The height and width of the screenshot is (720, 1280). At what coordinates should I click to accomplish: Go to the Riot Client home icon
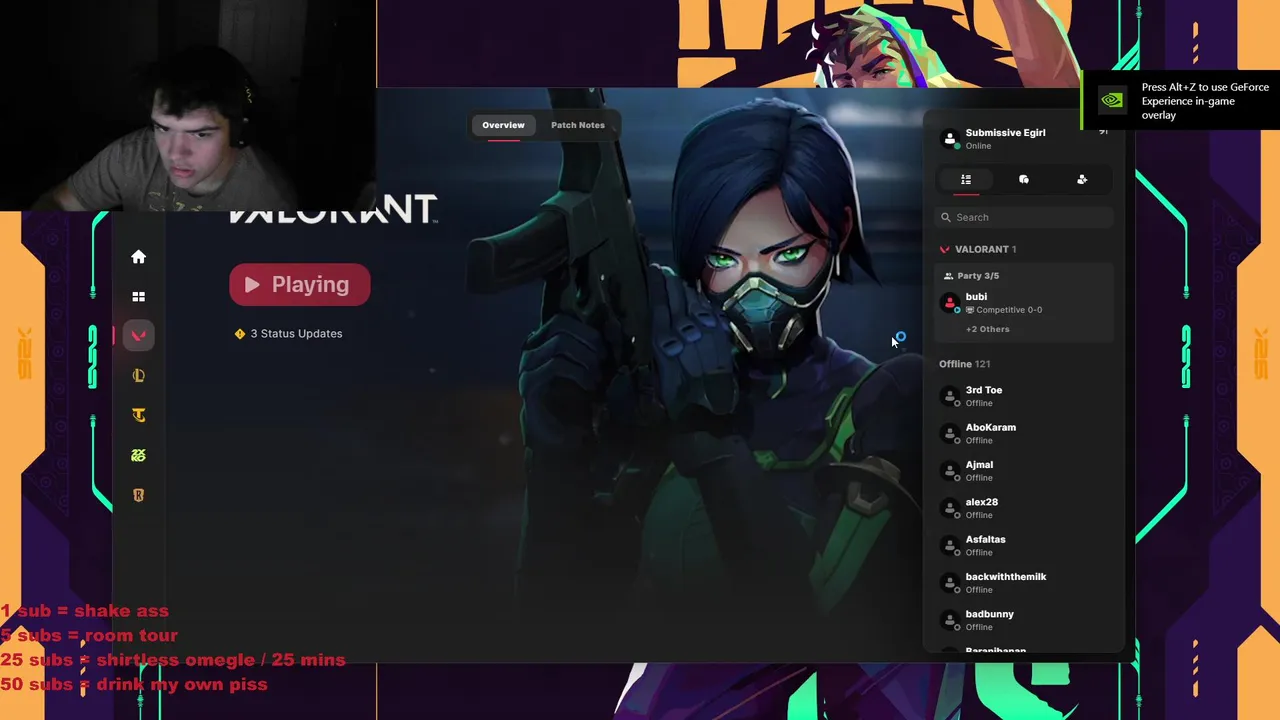(139, 257)
